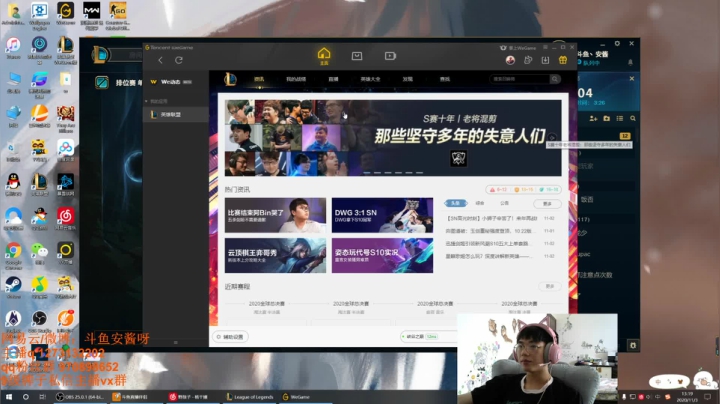Select 直播 tab in LoL page
The height and width of the screenshot is (404, 720).
click(x=333, y=79)
